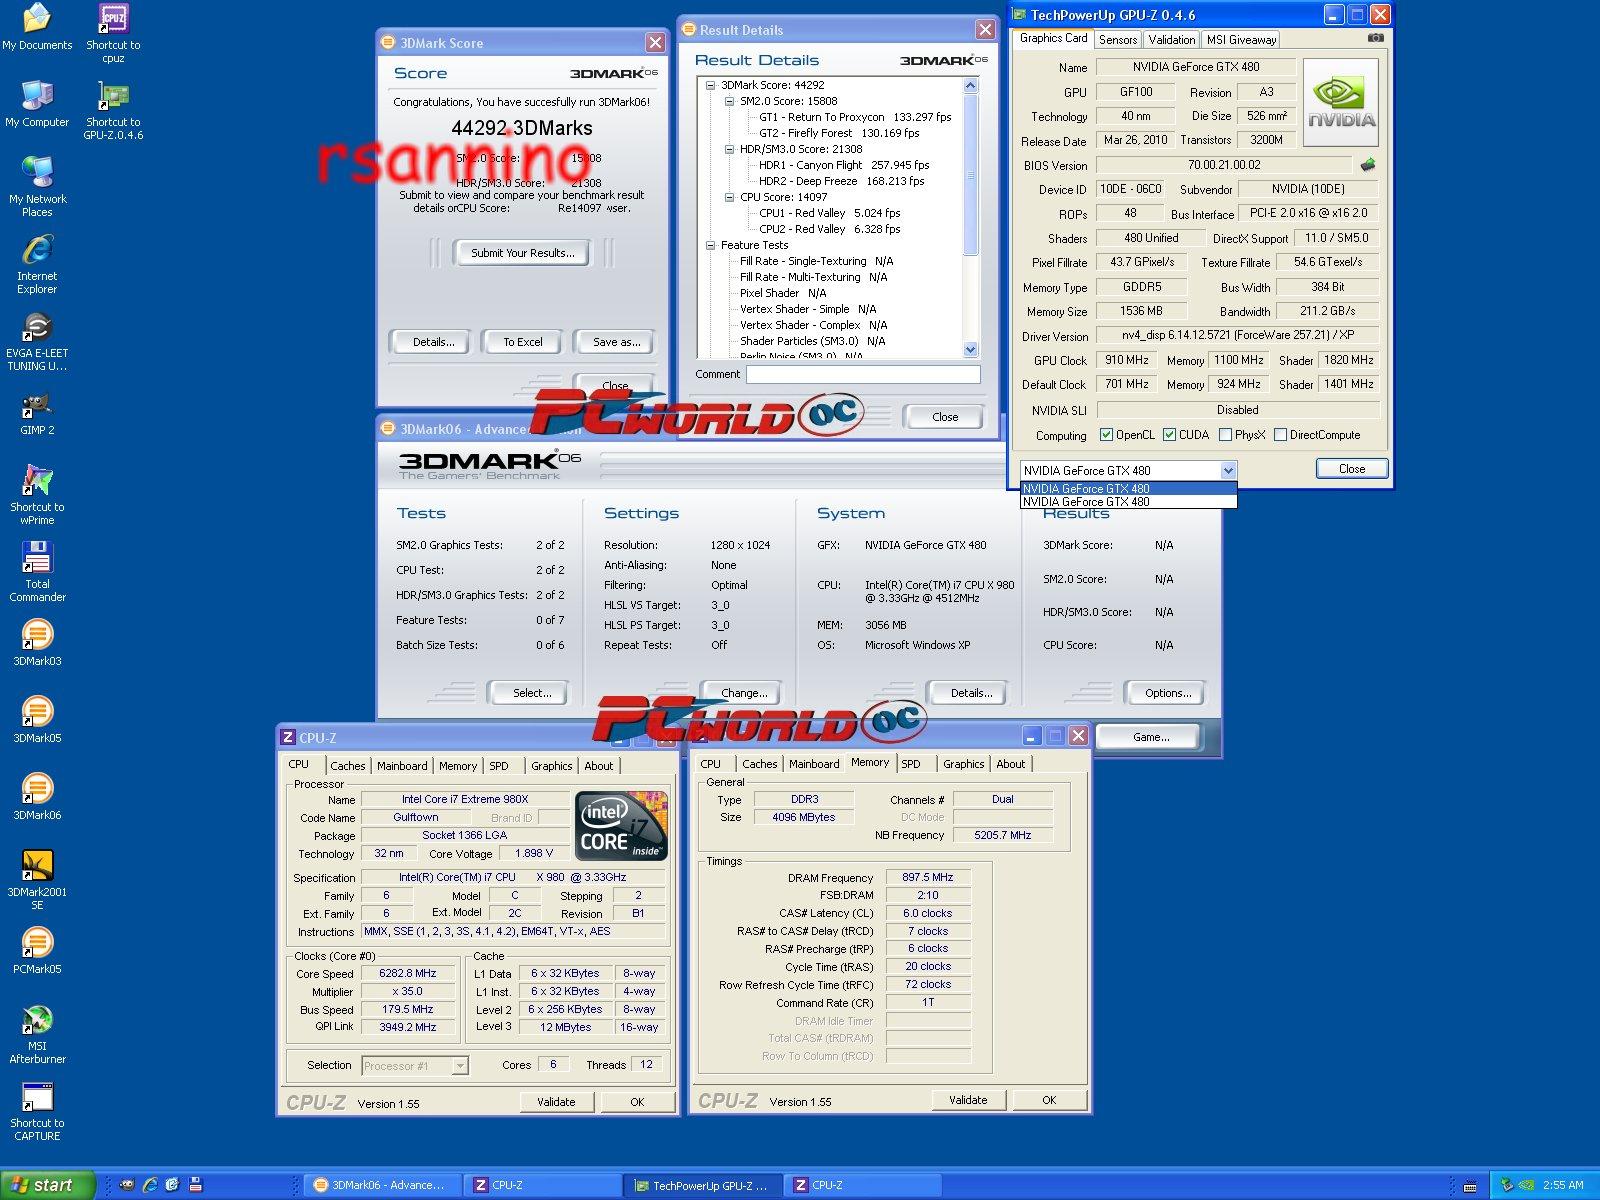This screenshot has height=1200, width=1600.
Task: Click NVIDIA logo in GPU-Z
Action: tap(1341, 104)
